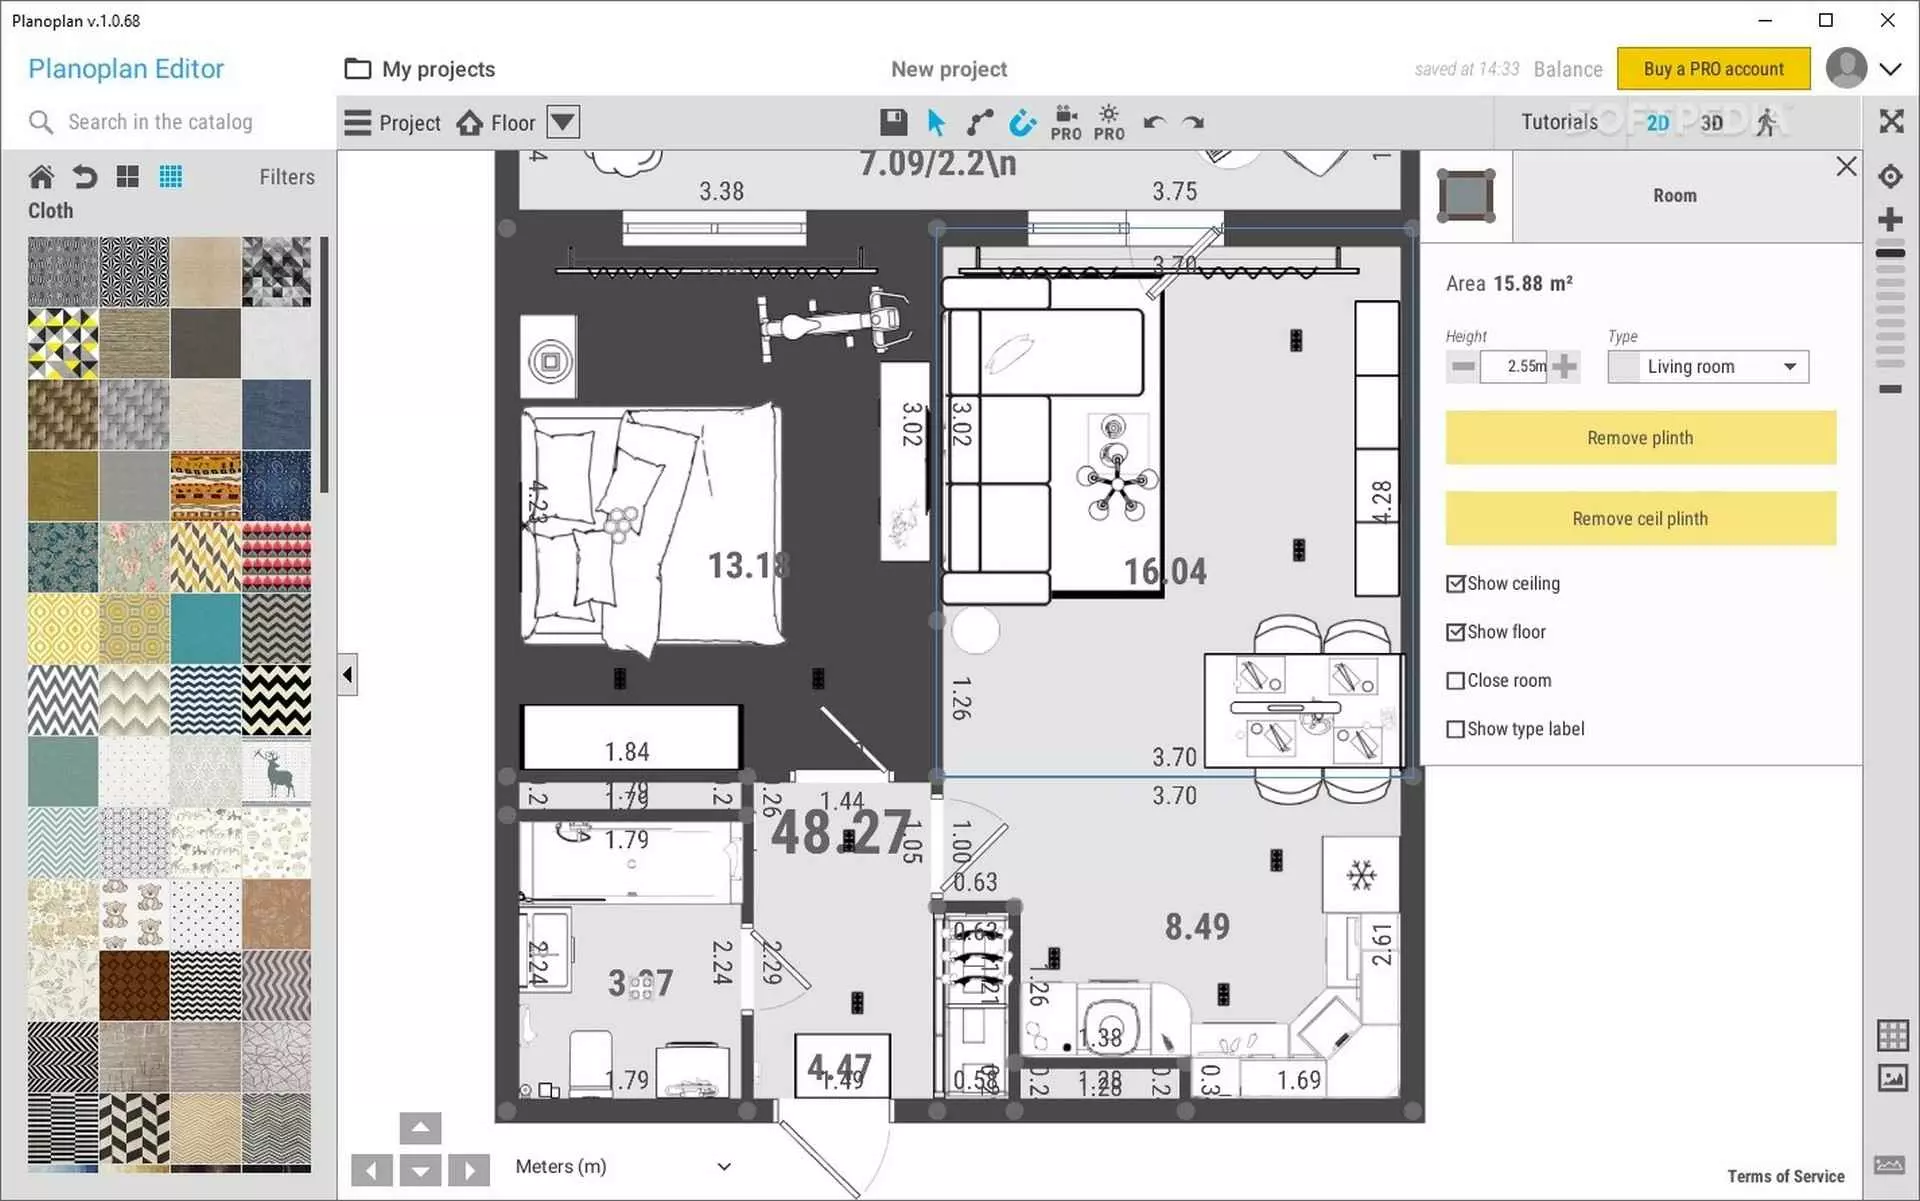Switch to the 3D view tab
The height and width of the screenshot is (1201, 1920).
click(x=1712, y=122)
